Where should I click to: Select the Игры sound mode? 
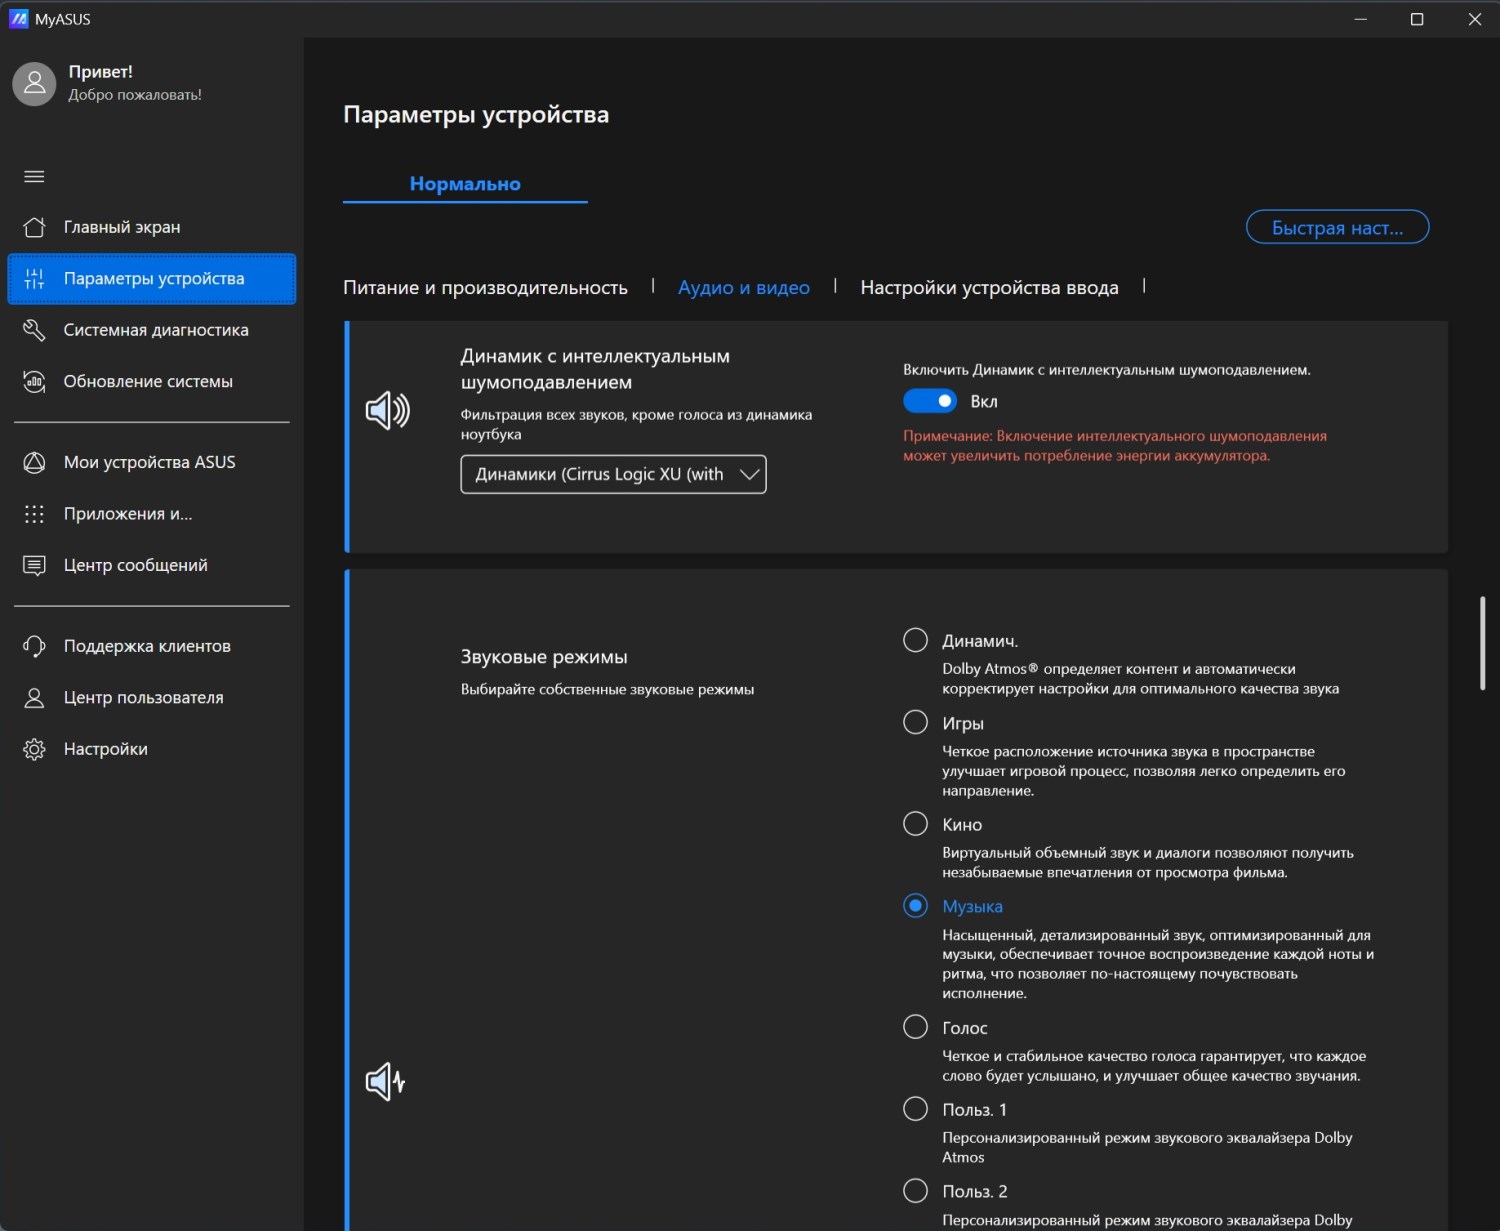click(915, 723)
